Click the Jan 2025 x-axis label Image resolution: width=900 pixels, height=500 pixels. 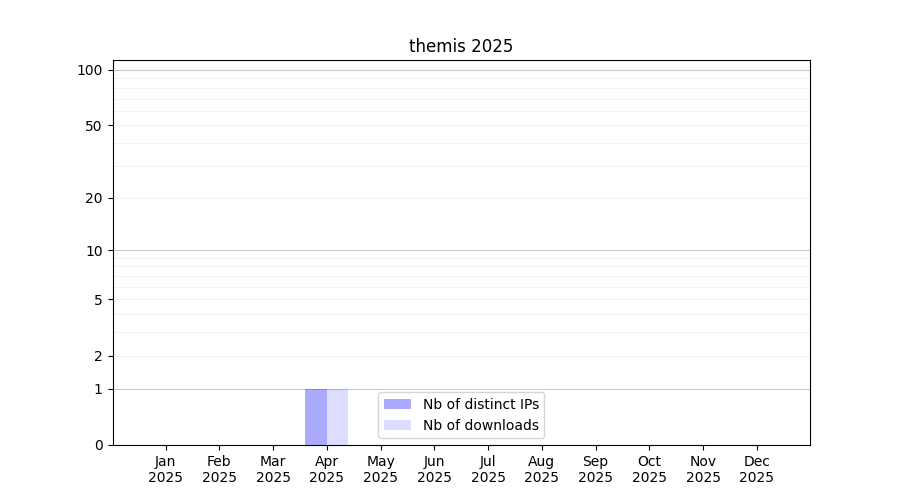coord(166,469)
